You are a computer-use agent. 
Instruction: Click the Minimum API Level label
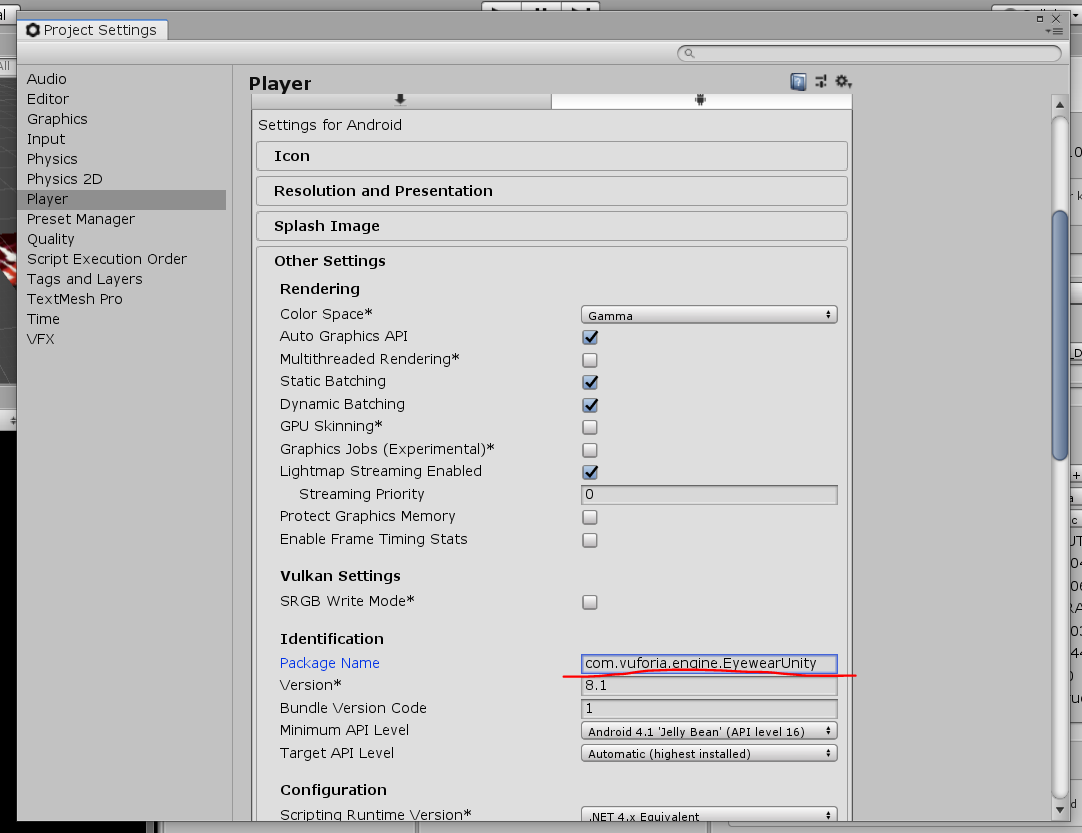pos(344,730)
